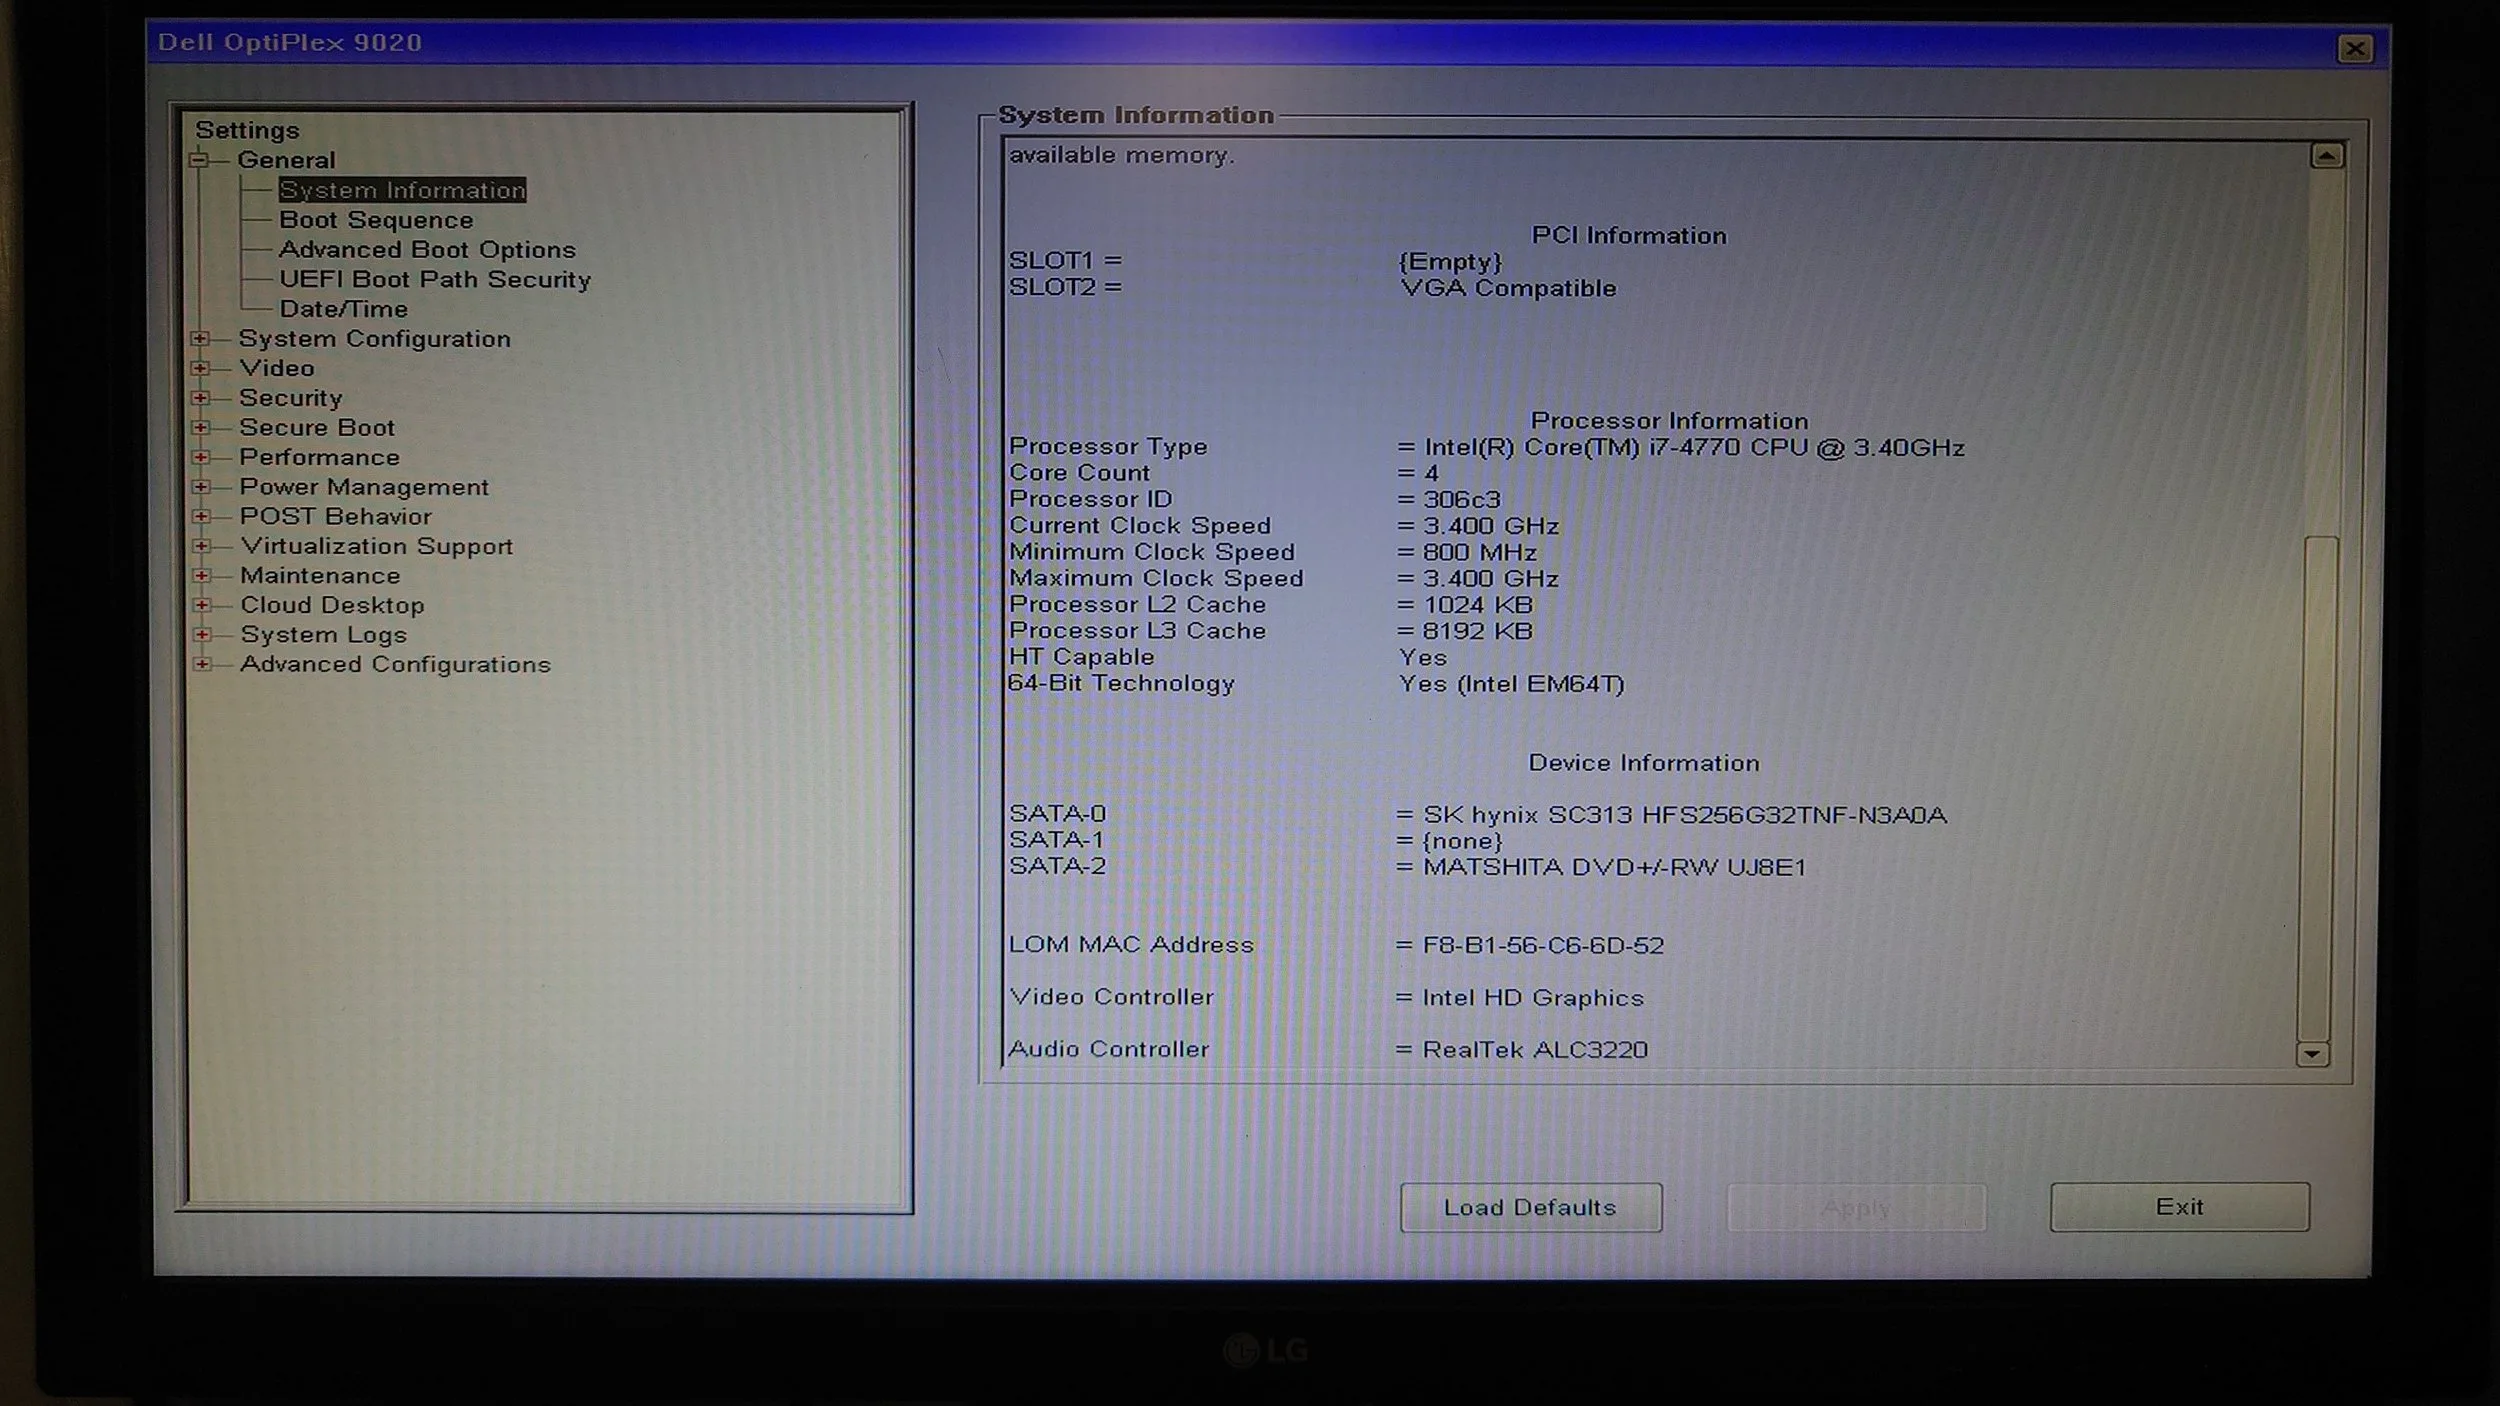The height and width of the screenshot is (1406, 2500).
Task: Click the scroll down arrow in System Information
Action: pyautogui.click(x=2311, y=1054)
